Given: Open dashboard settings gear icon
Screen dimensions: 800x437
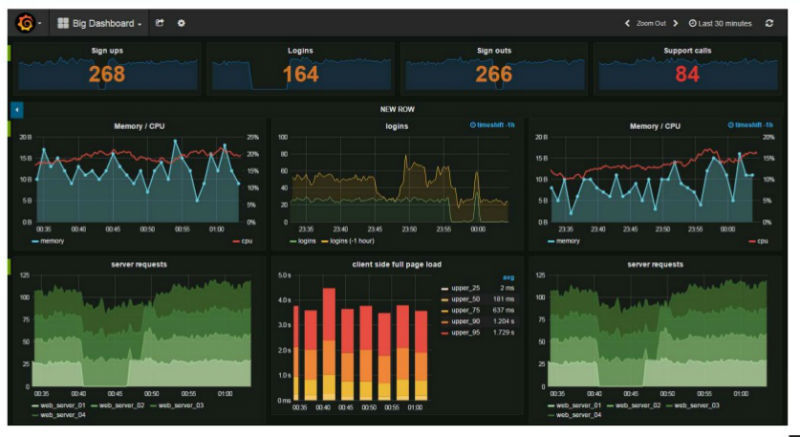Looking at the screenshot, I should (x=181, y=23).
